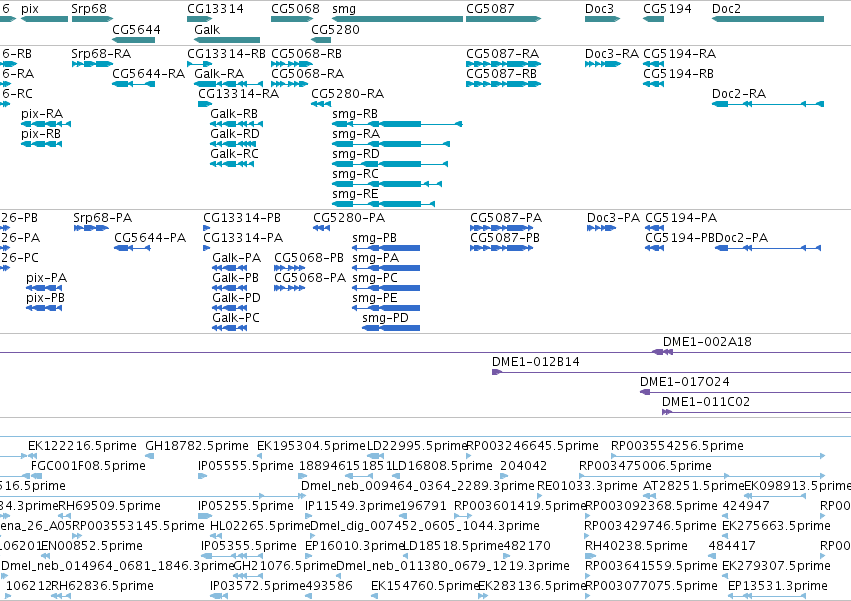Screen dimensions: 851x601
Task: Open BAC clone DME1-017O24
Action: [685, 382]
